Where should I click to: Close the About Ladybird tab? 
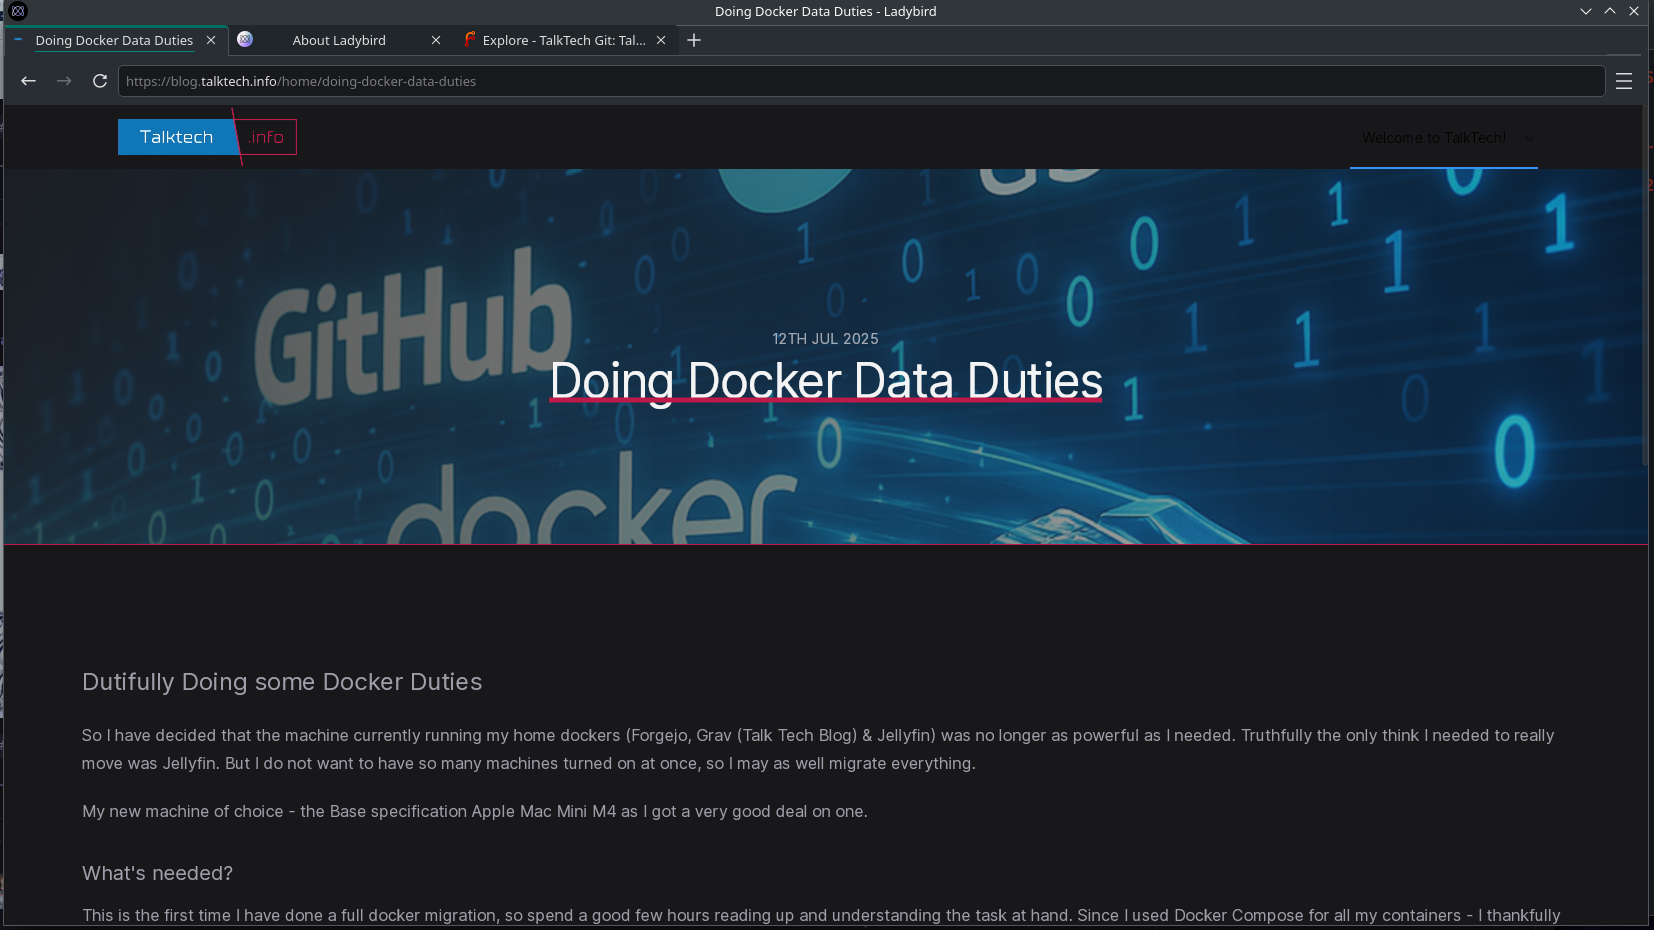[x=435, y=40]
